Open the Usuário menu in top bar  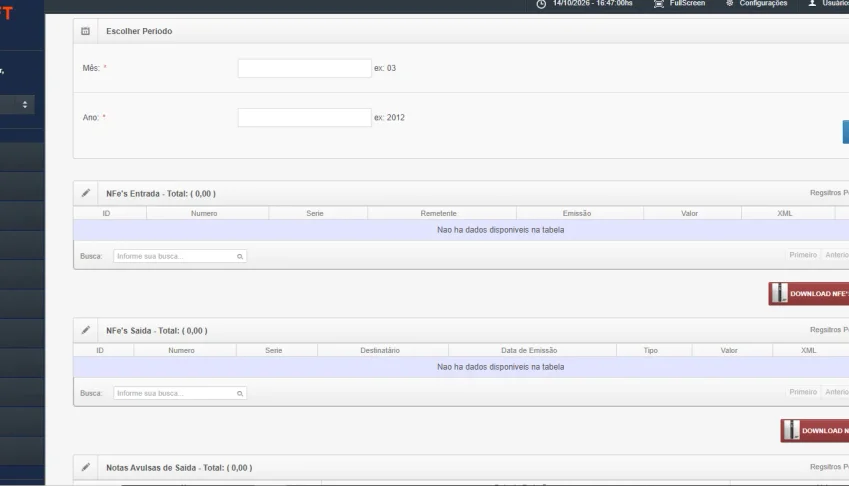(x=828, y=3)
